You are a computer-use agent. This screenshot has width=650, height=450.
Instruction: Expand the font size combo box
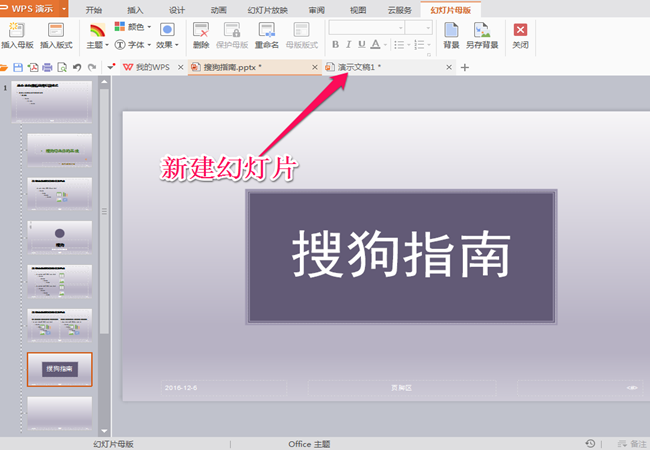(x=429, y=28)
